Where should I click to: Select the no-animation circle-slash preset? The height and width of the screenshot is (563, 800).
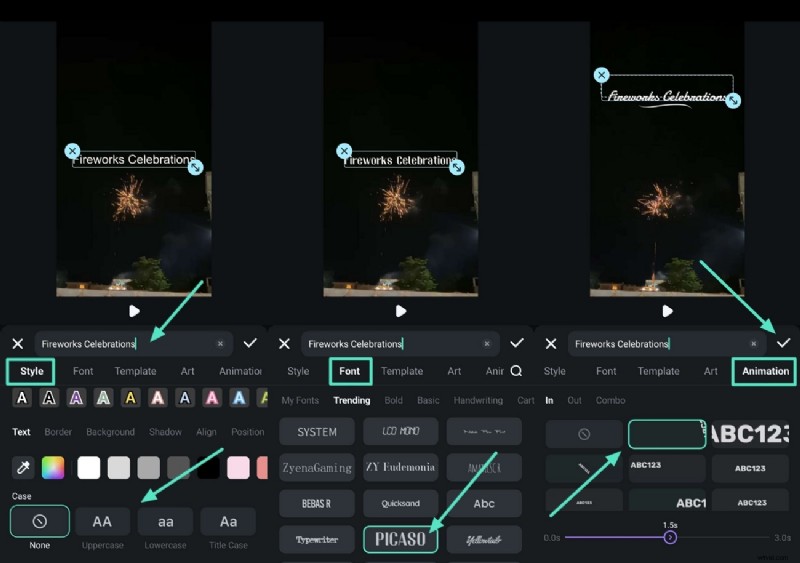coord(584,434)
